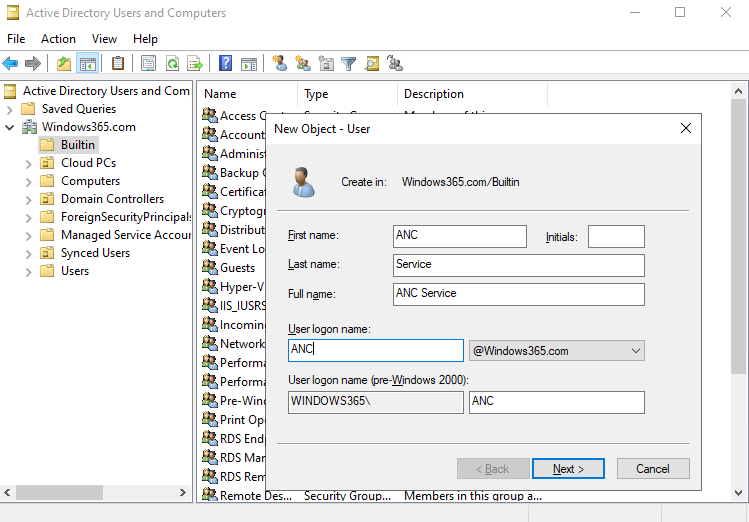
Task: Click the Remote Desktop group icon
Action: coord(210,494)
